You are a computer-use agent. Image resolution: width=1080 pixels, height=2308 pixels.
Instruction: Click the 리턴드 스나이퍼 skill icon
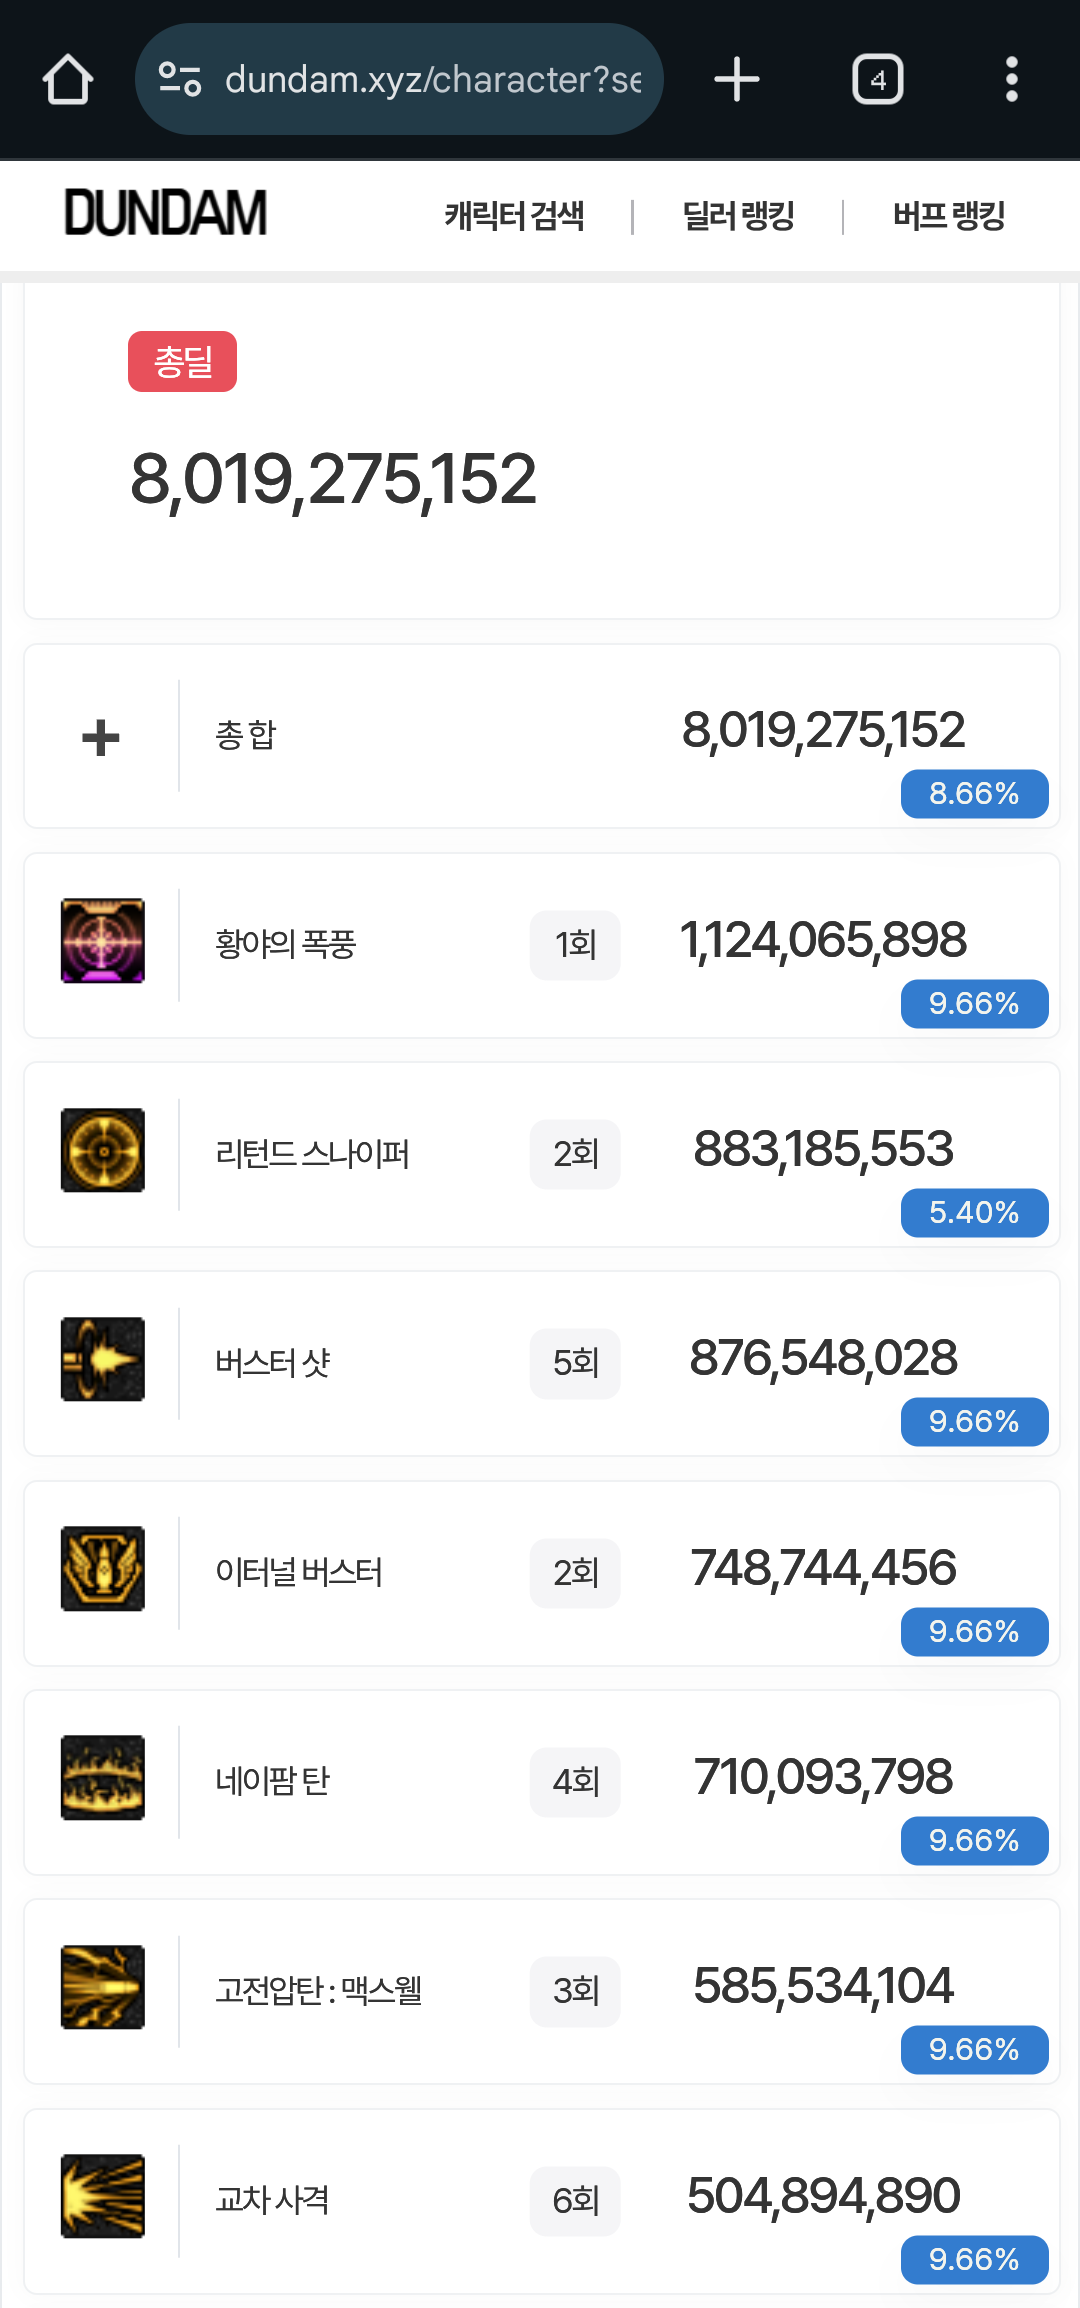point(103,1150)
